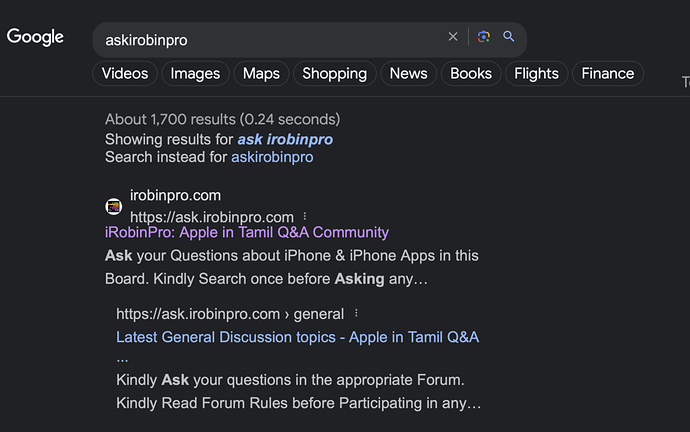Select the Shopping filter chip

pos(334,73)
